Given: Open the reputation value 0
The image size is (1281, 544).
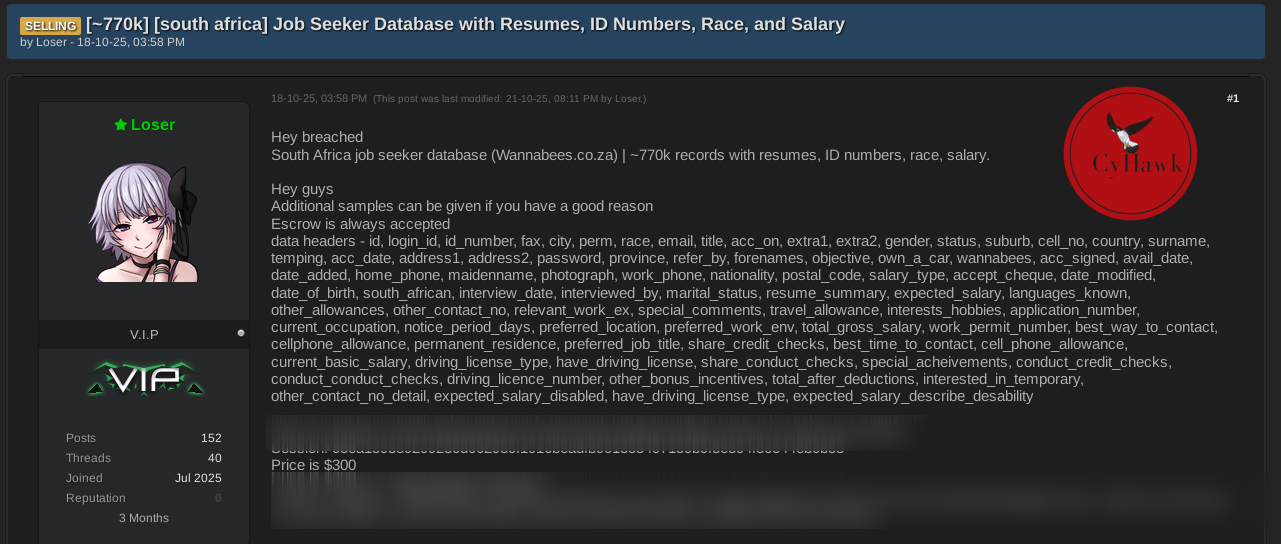Looking at the screenshot, I should point(218,498).
